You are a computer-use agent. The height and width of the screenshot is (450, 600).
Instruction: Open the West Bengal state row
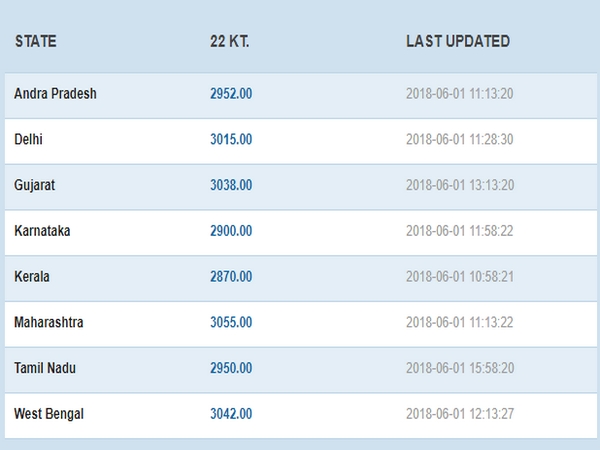point(49,414)
